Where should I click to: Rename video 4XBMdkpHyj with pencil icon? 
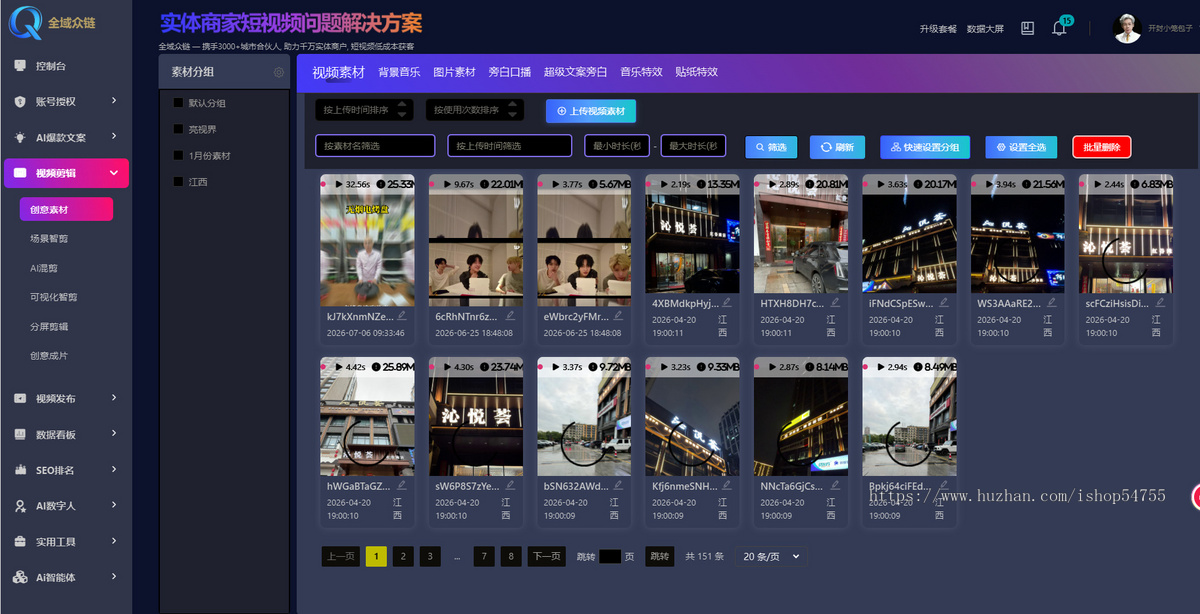pos(726,301)
